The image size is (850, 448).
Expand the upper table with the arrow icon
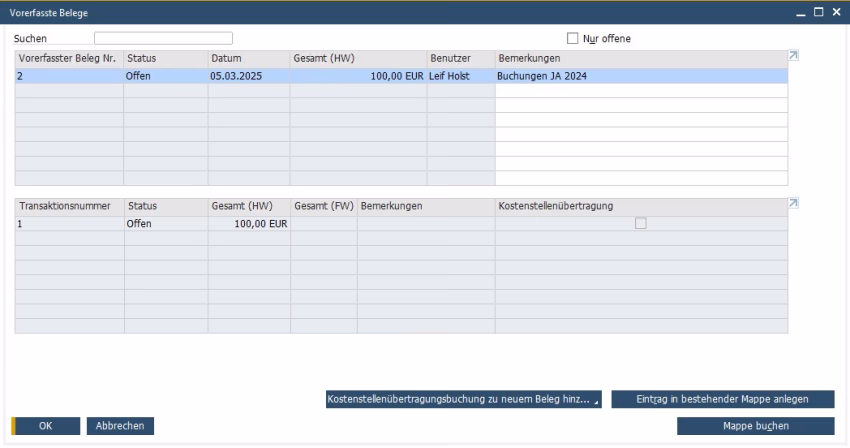click(794, 56)
